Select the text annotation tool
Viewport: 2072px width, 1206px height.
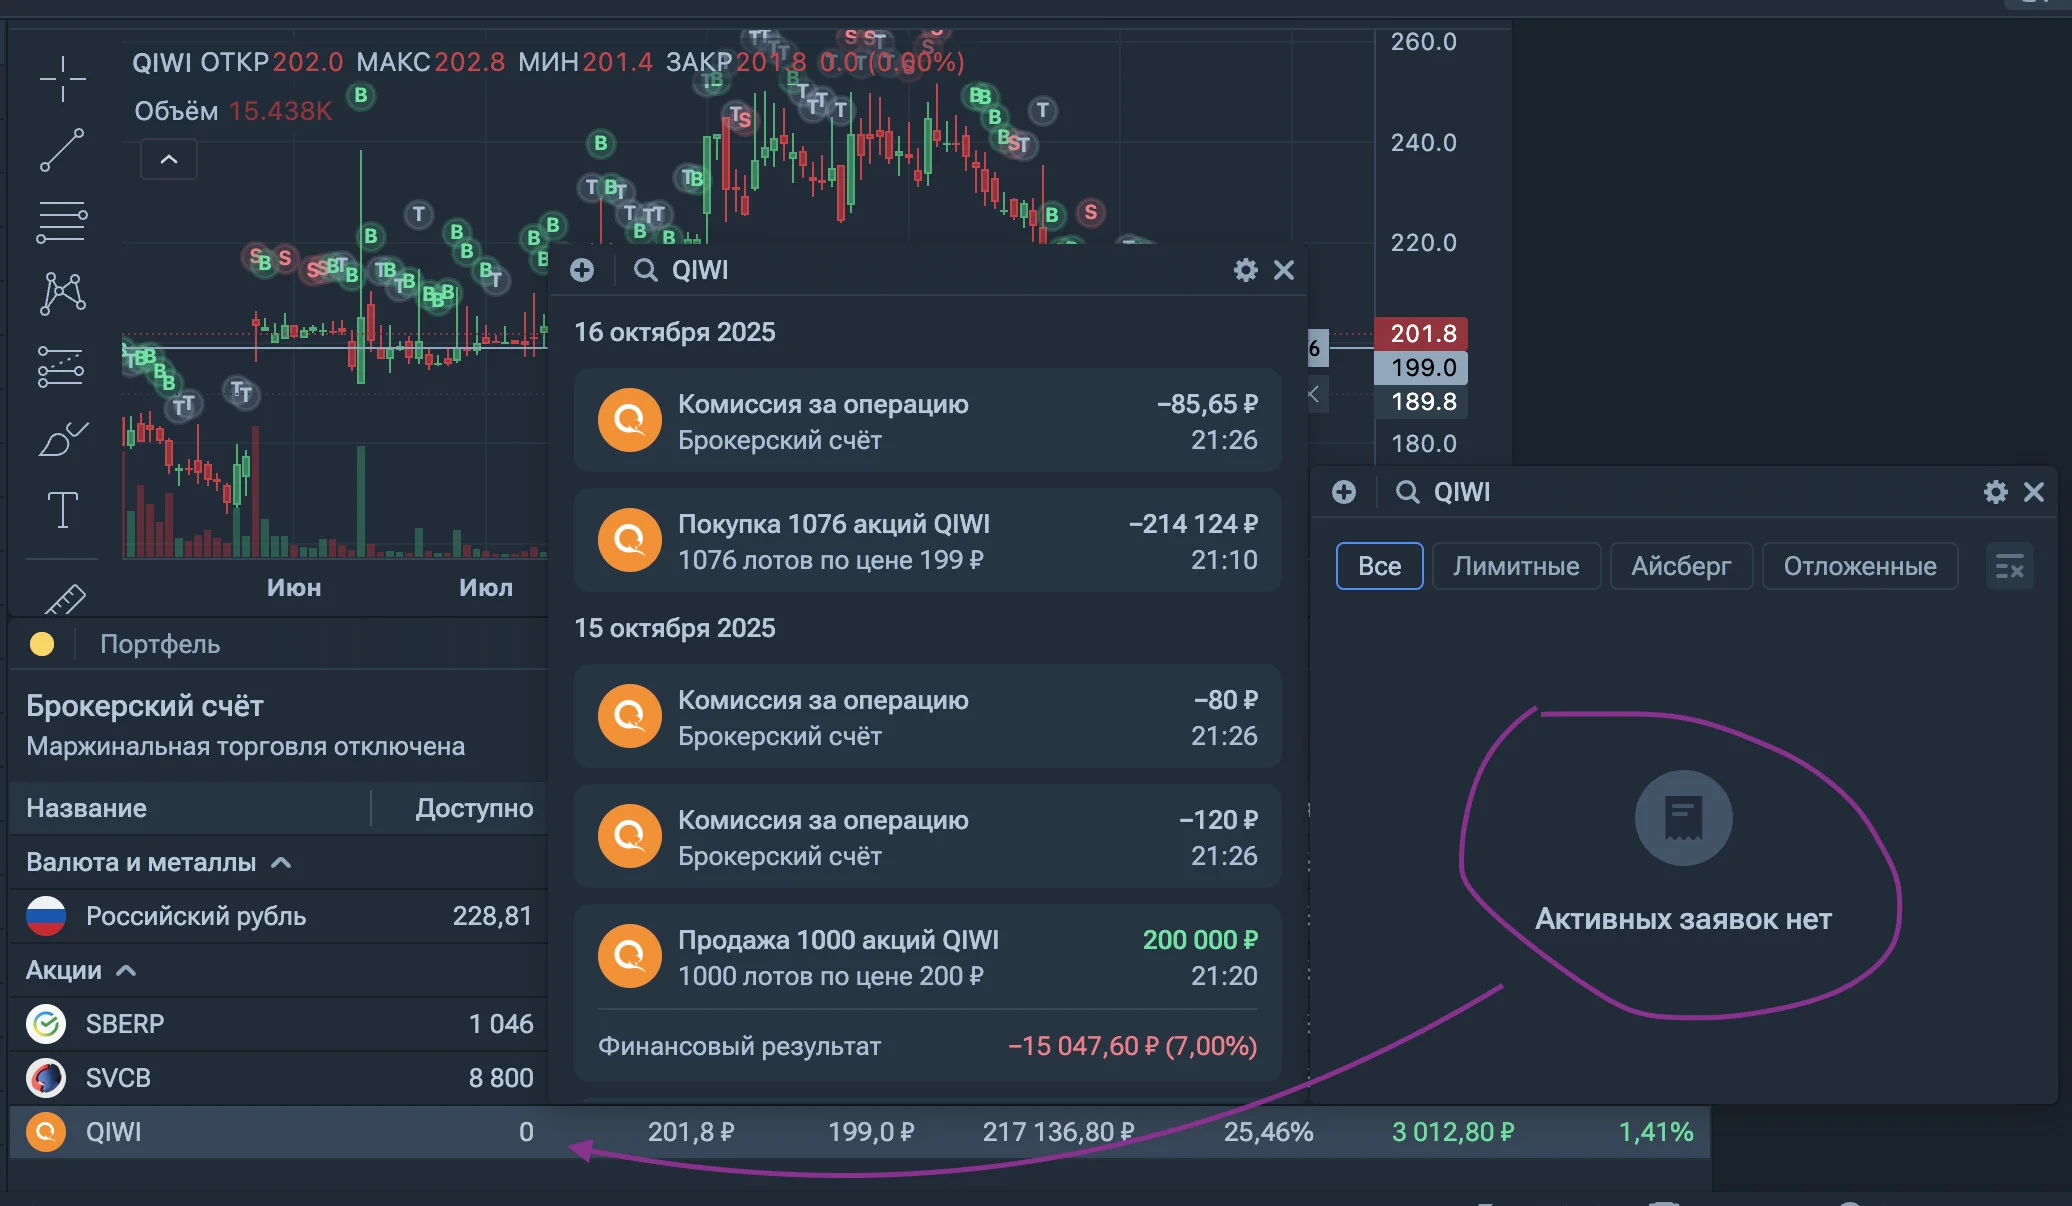click(62, 510)
